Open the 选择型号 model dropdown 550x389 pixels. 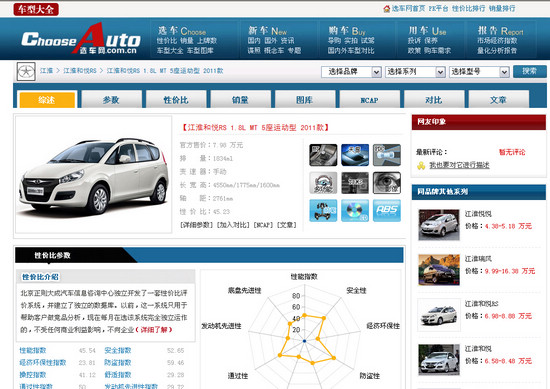(x=479, y=72)
